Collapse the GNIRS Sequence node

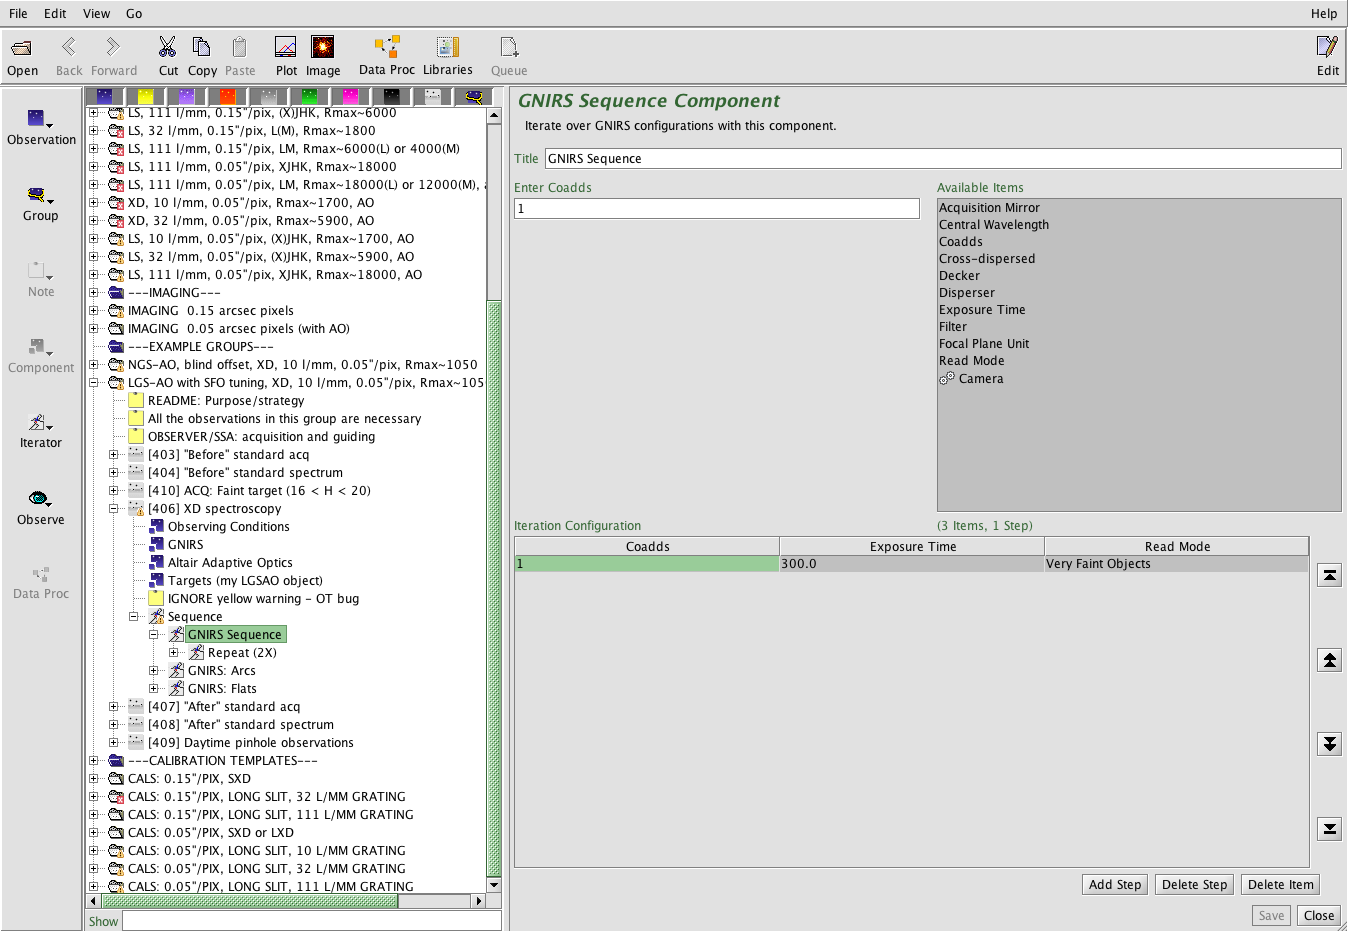(154, 635)
